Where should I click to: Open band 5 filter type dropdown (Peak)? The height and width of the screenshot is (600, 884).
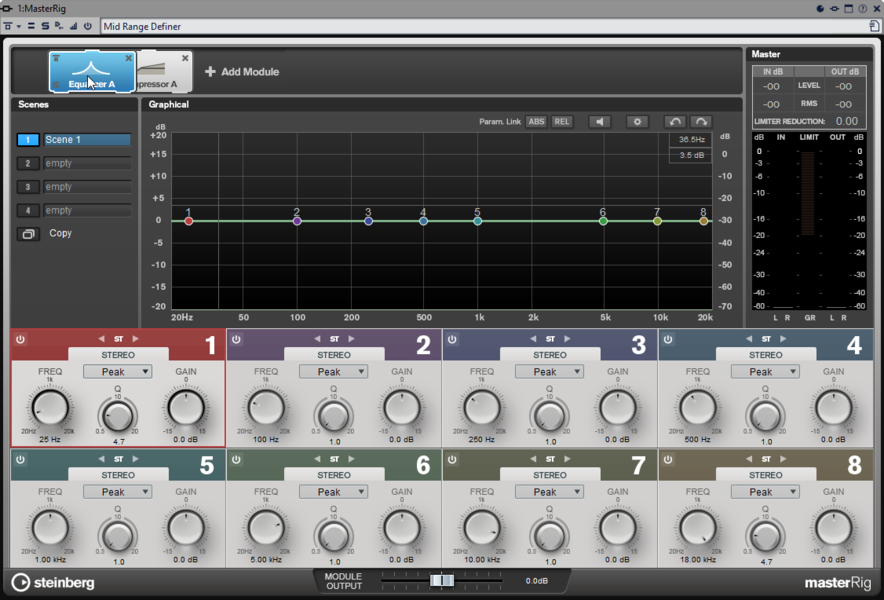(117, 492)
